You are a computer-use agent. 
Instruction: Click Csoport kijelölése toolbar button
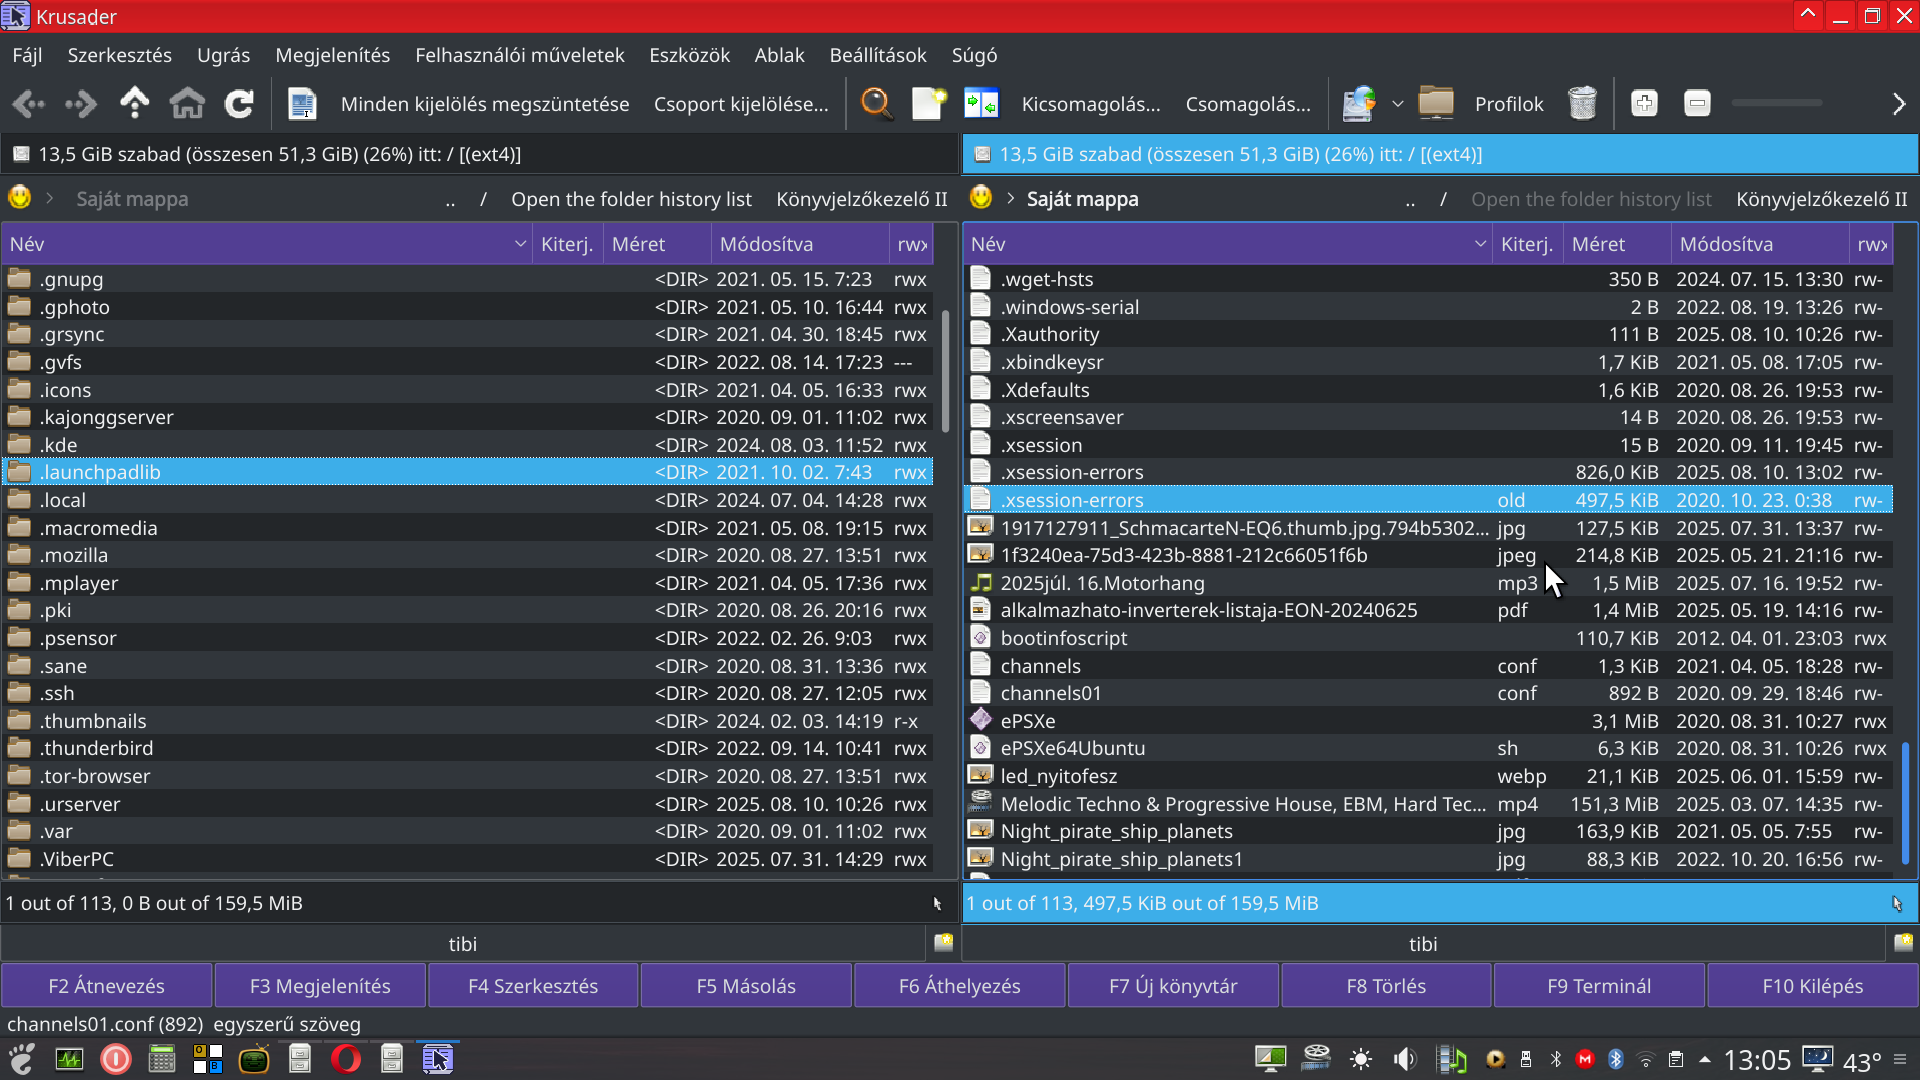point(741,104)
